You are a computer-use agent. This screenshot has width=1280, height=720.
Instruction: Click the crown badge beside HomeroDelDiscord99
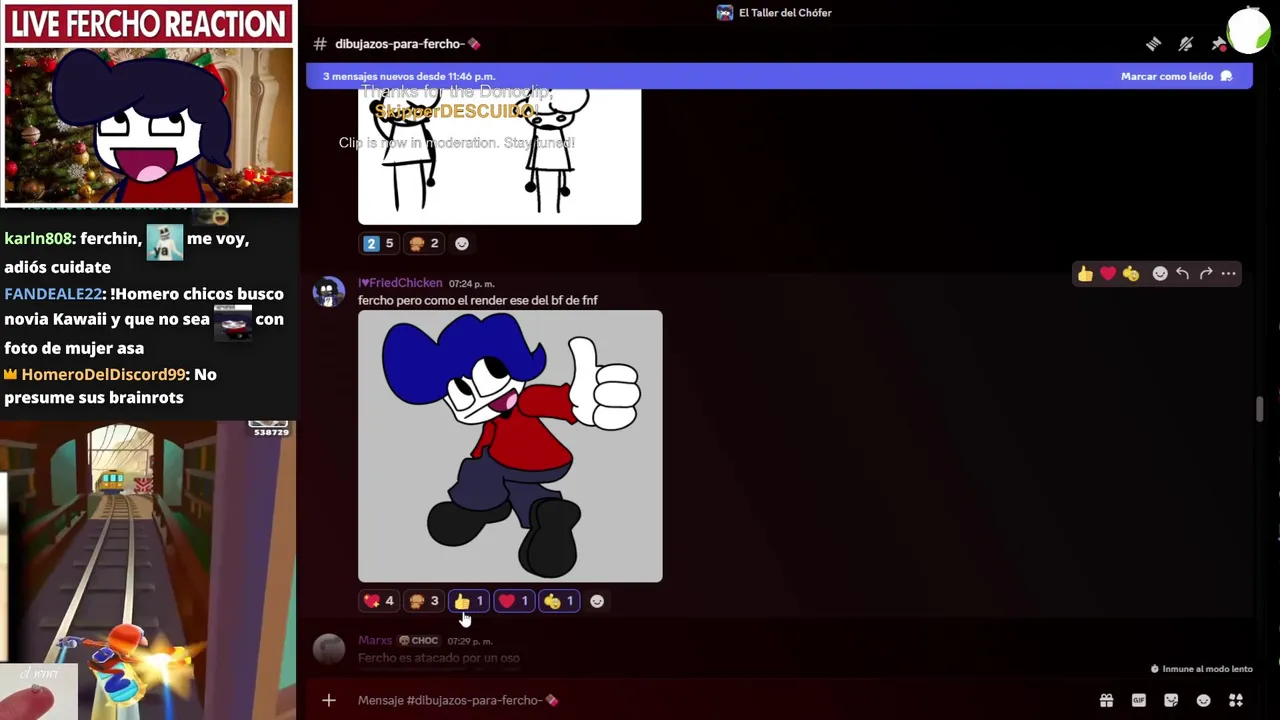(11, 374)
